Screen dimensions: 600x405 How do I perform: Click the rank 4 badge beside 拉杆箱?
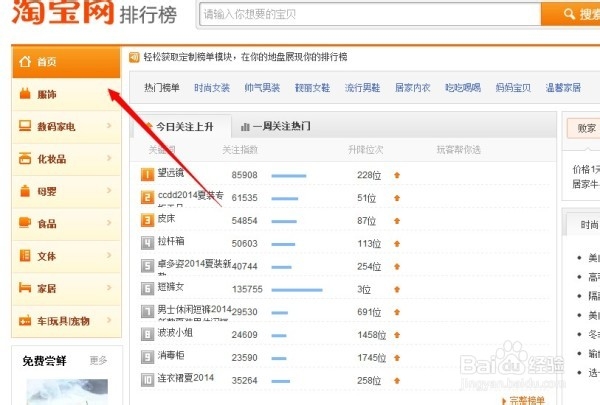pos(147,243)
